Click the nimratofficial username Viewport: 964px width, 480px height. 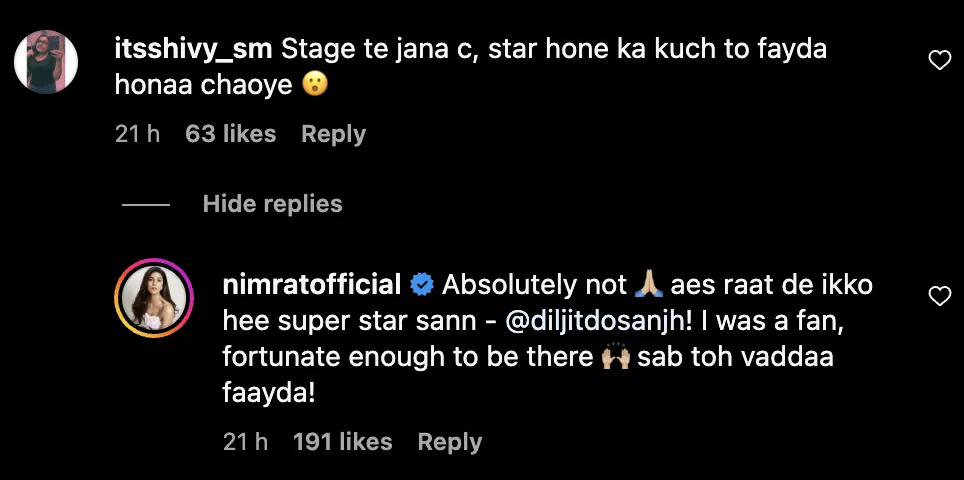(315, 285)
